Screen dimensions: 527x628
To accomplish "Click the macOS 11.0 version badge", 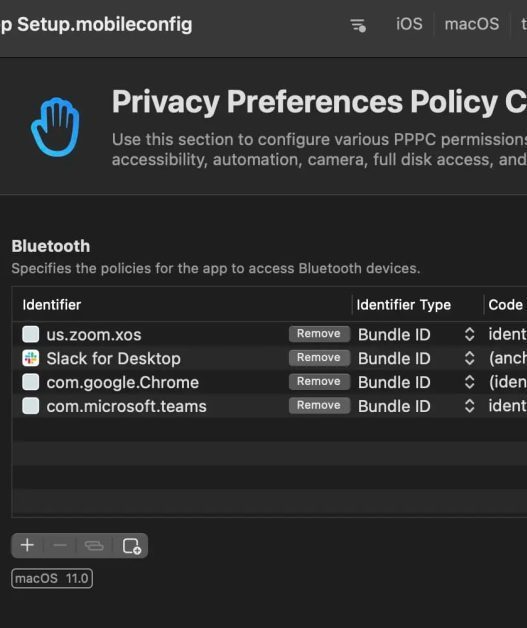I will click(x=52, y=578).
